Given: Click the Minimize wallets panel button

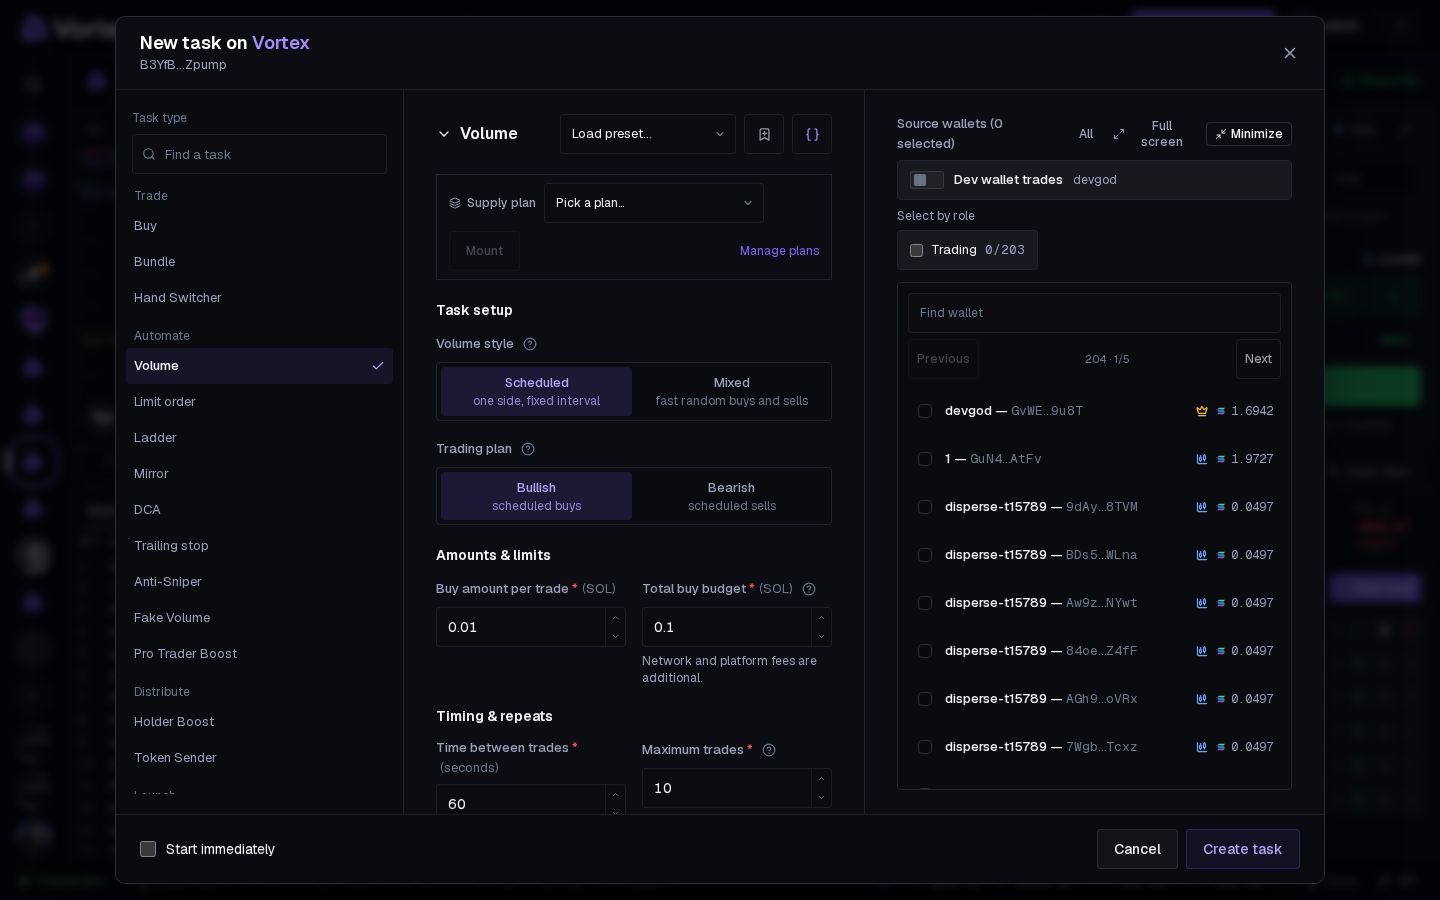Looking at the screenshot, I should click(1249, 134).
